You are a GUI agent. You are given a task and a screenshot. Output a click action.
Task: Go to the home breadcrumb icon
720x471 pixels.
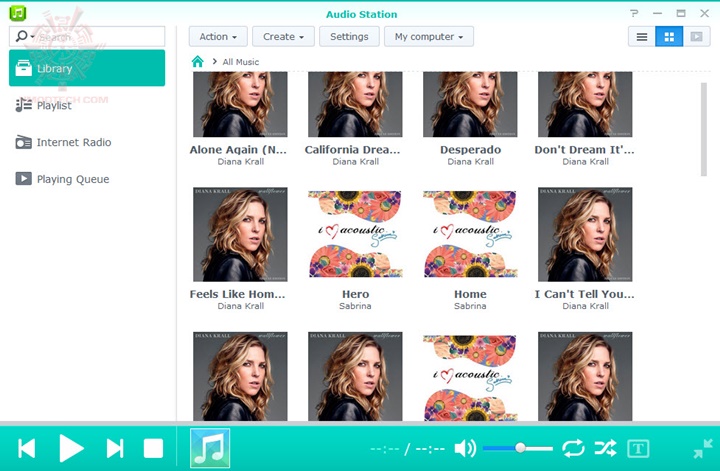(197, 62)
